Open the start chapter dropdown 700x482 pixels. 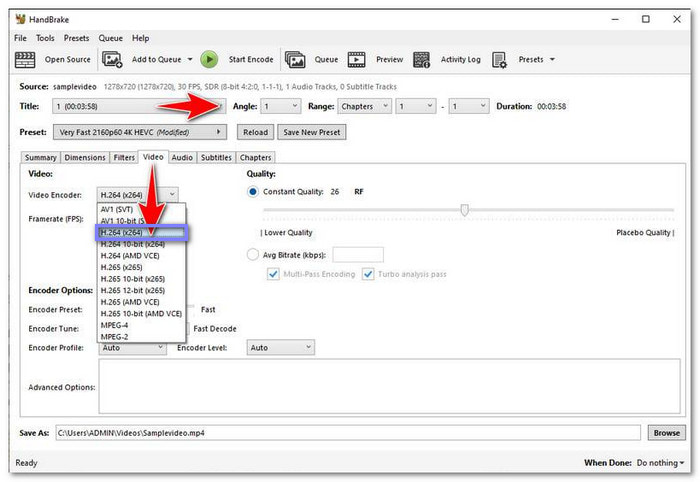tap(416, 106)
